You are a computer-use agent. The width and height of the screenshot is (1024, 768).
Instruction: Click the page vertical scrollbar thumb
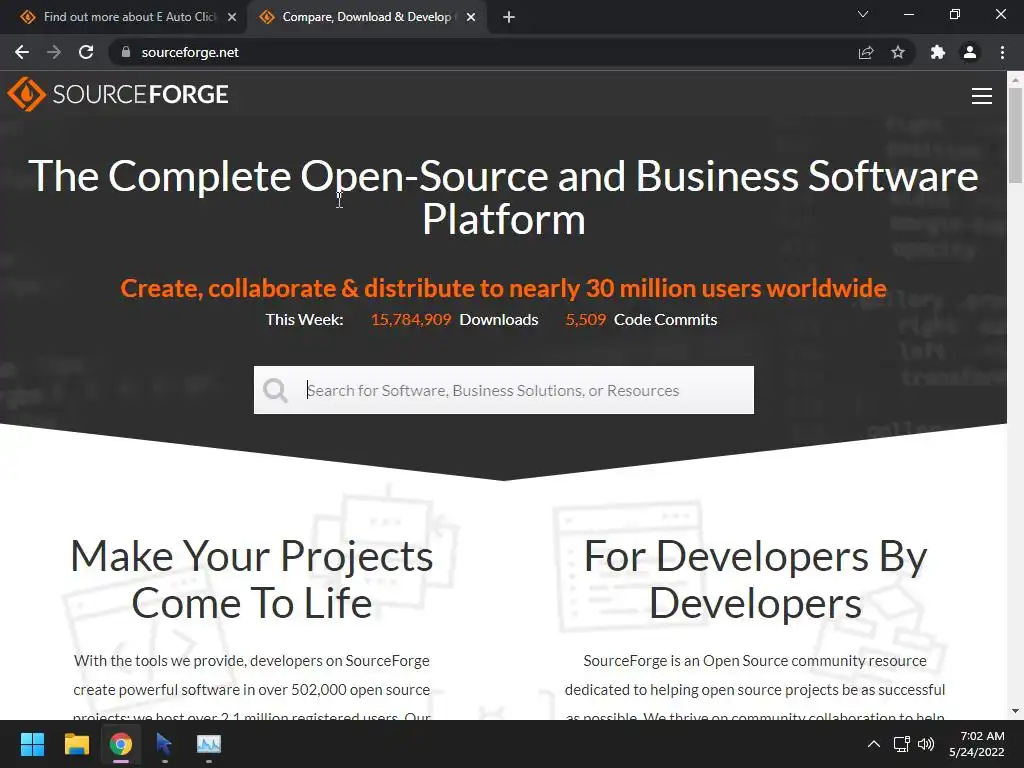coord(1015,135)
